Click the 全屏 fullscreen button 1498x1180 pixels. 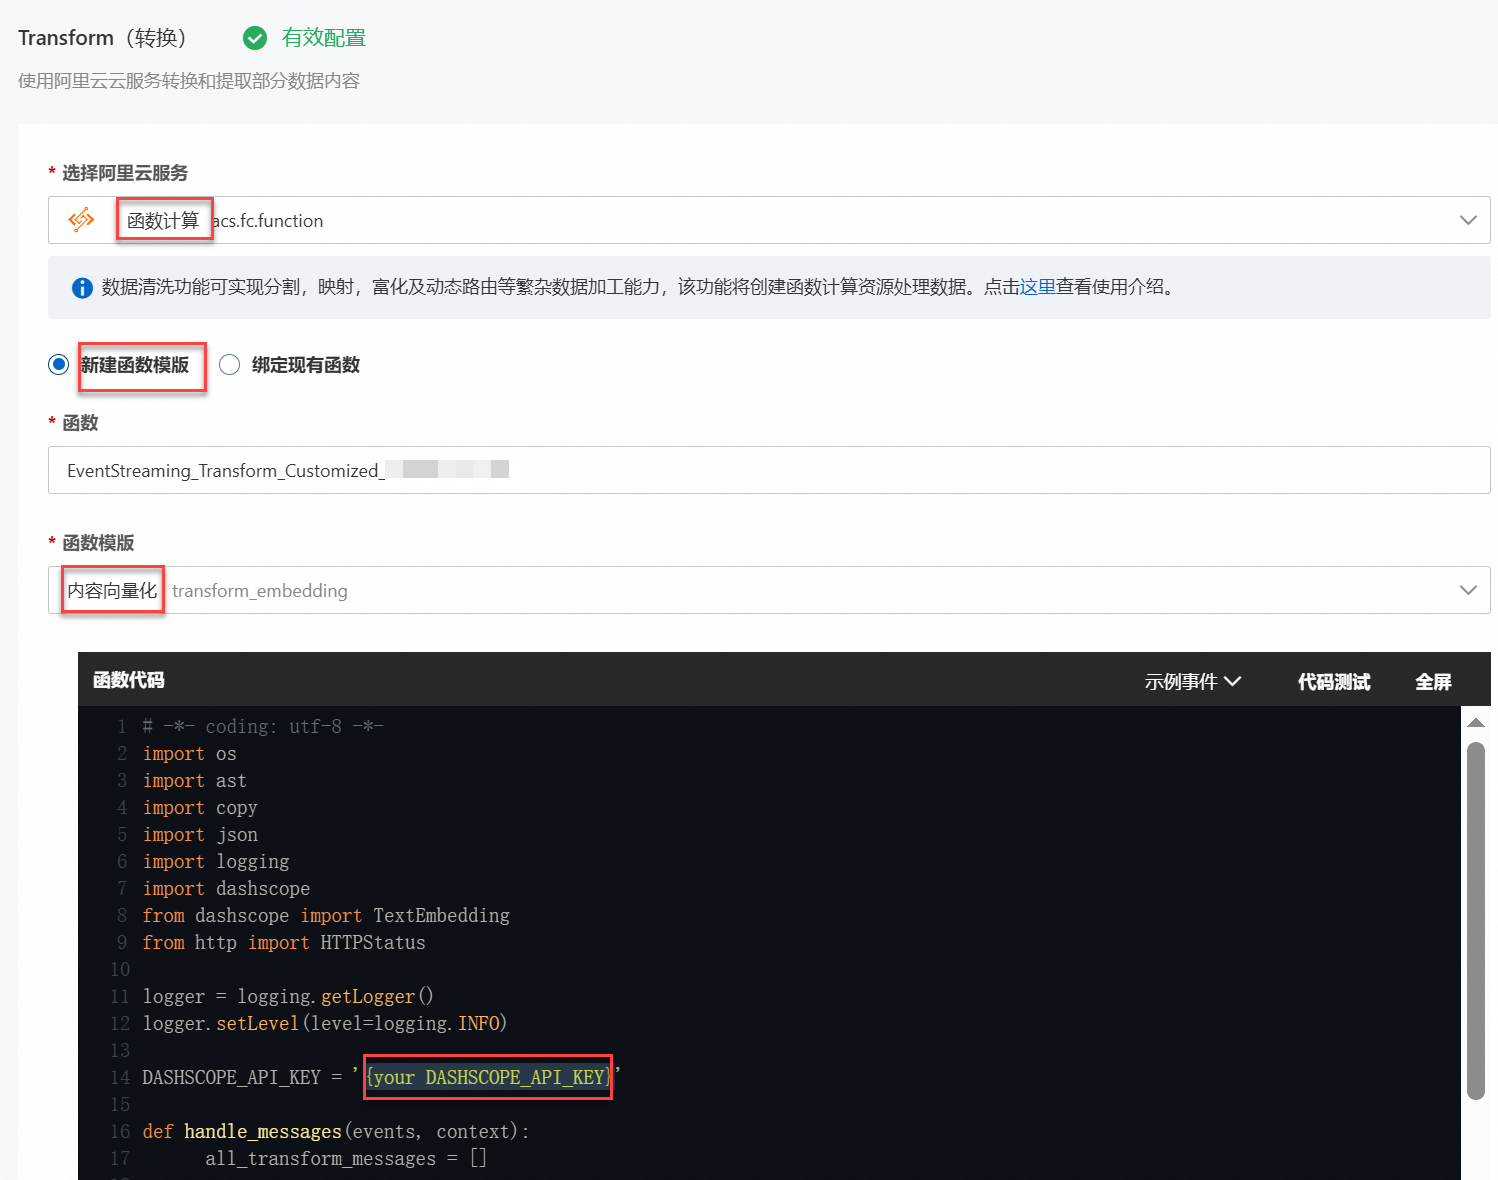1433,682
